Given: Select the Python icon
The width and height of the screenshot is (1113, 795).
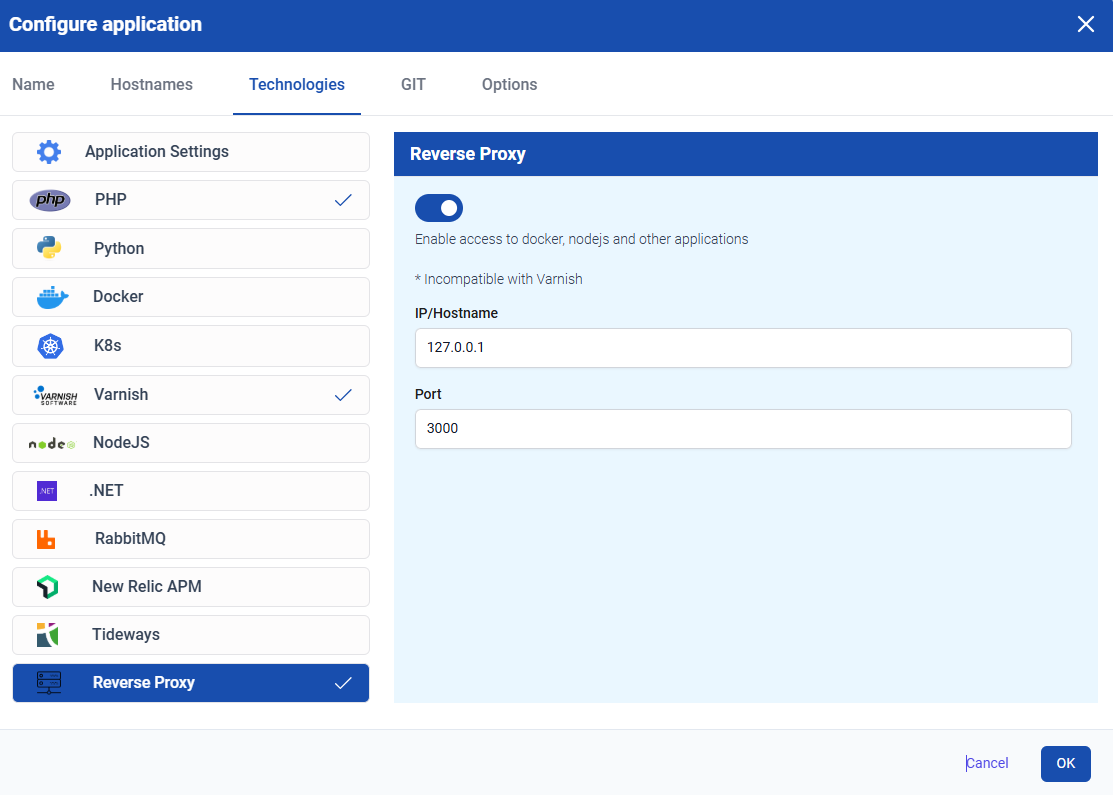Looking at the screenshot, I should [x=49, y=248].
